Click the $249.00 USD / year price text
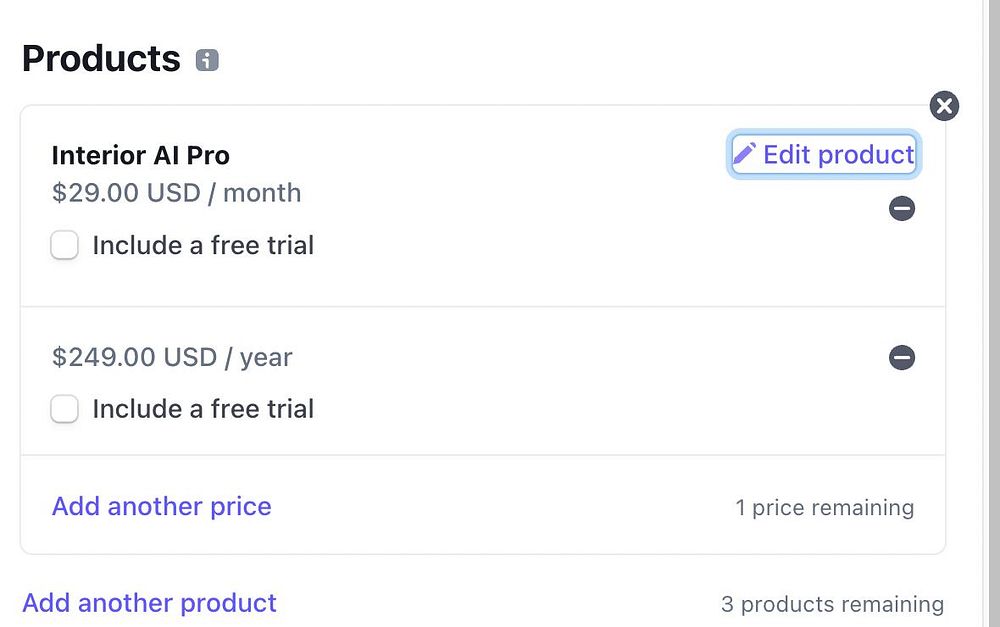The width and height of the screenshot is (1000, 627). (172, 357)
